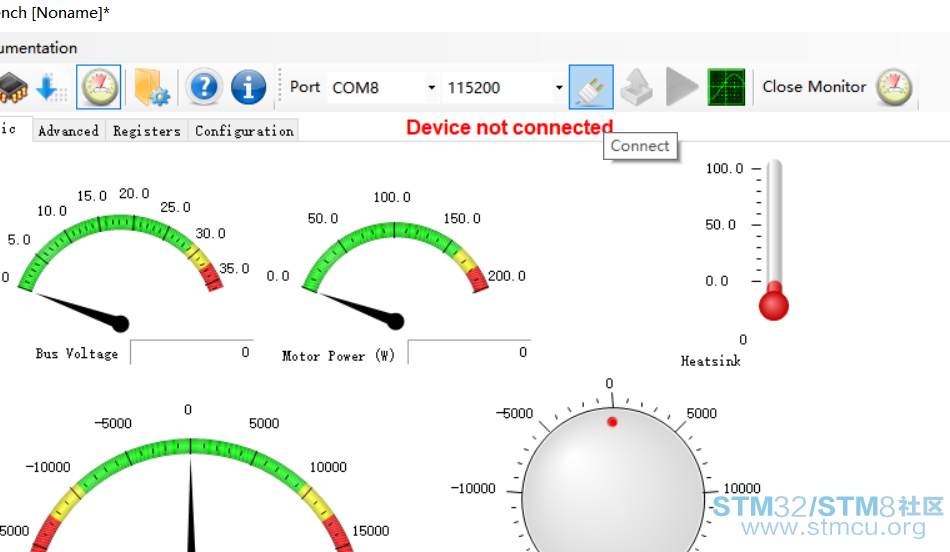
Task: Open the green oscilloscope plotter icon
Action: (x=726, y=87)
